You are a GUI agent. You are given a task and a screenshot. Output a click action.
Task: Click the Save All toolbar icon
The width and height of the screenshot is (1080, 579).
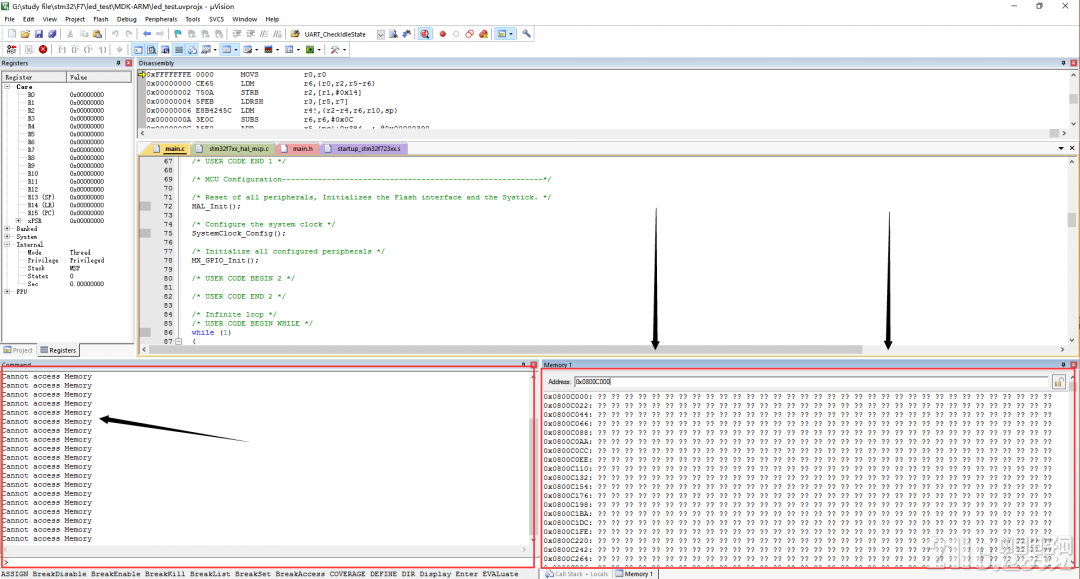tap(52, 34)
